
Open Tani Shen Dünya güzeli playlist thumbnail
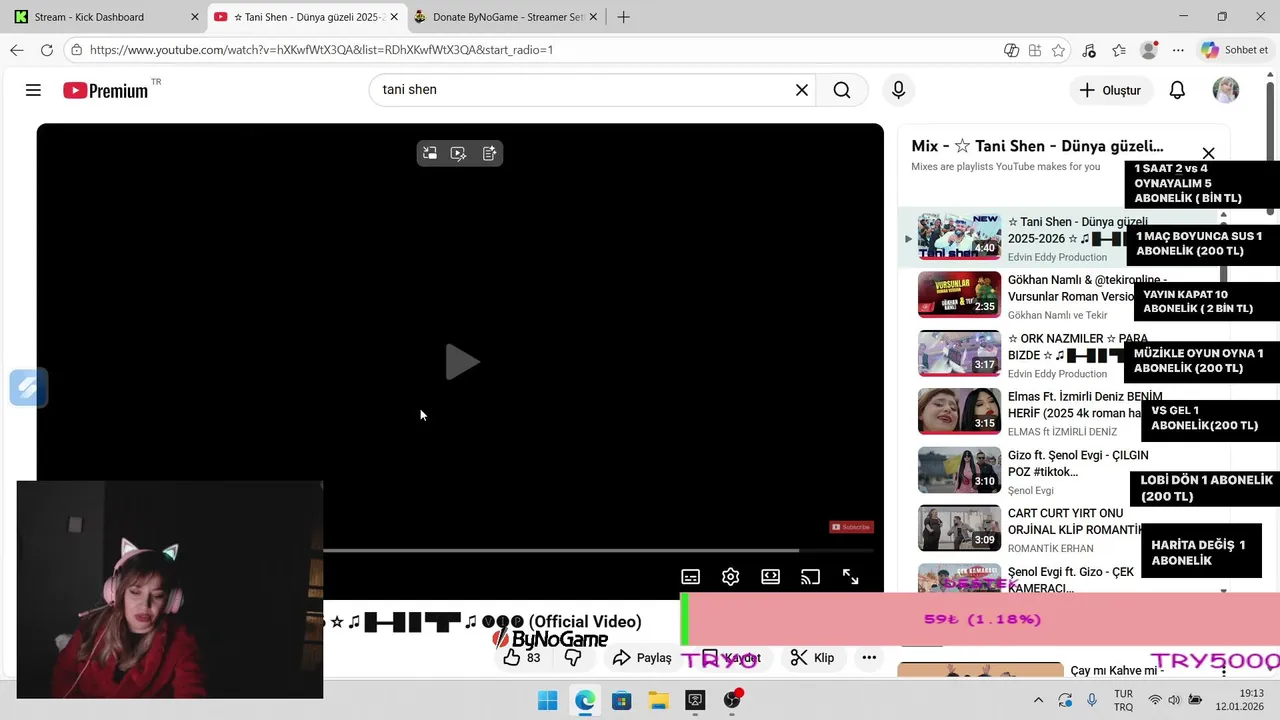point(959,236)
